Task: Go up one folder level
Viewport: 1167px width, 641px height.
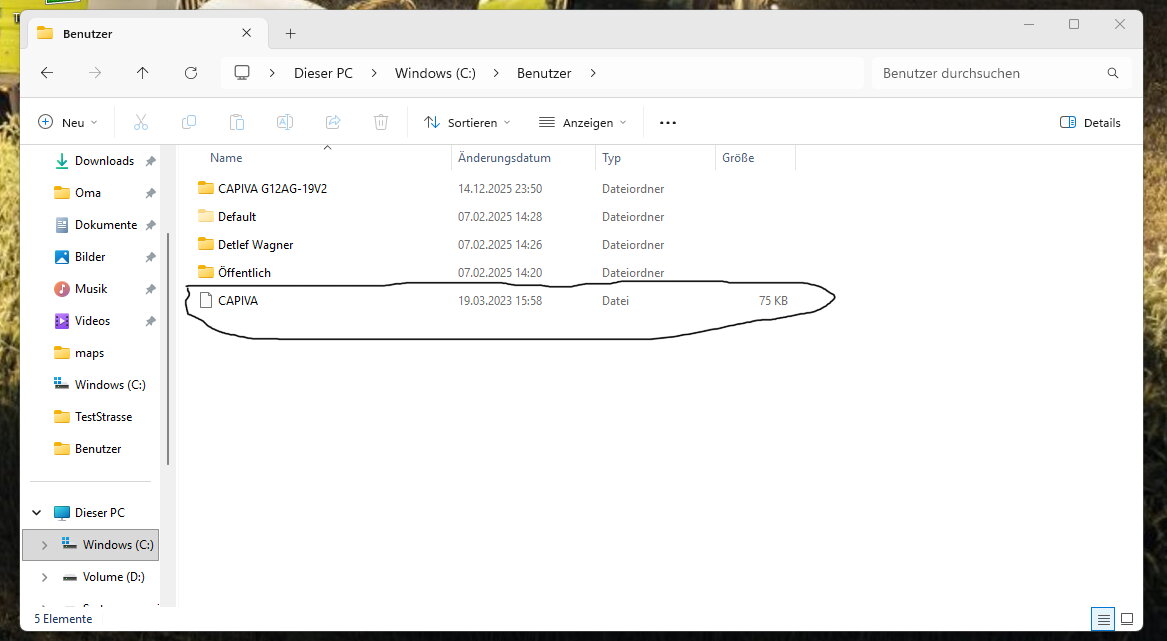Action: [143, 73]
